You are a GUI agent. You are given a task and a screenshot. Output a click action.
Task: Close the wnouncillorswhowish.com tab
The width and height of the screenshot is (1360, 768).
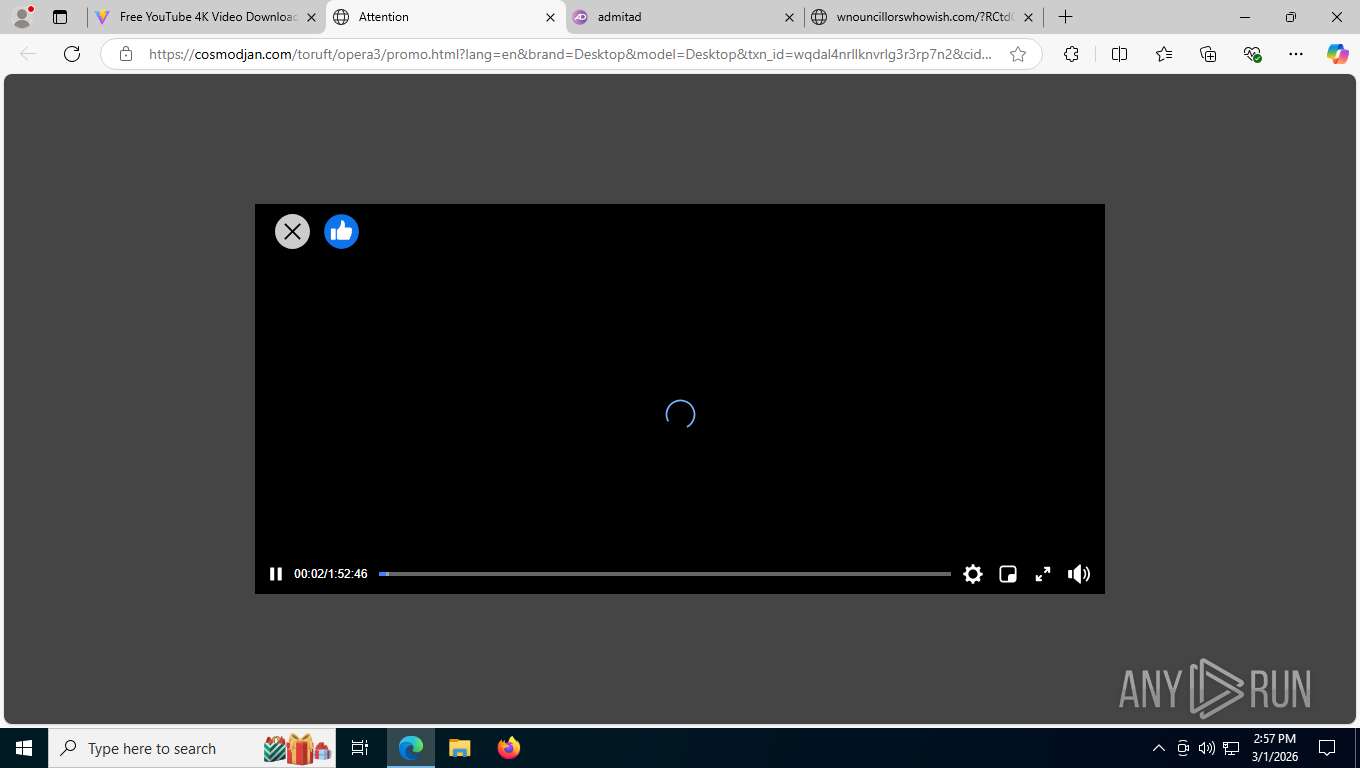click(x=1028, y=17)
